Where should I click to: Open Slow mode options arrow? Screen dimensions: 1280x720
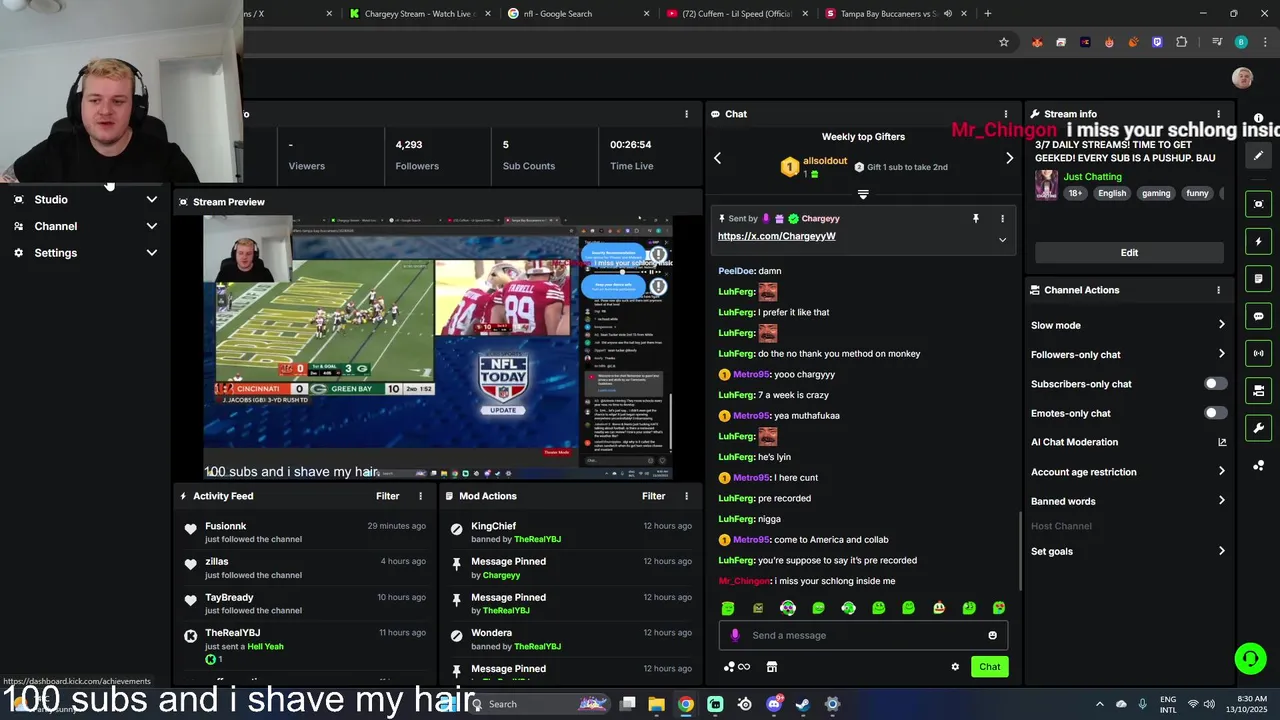[1221, 325]
